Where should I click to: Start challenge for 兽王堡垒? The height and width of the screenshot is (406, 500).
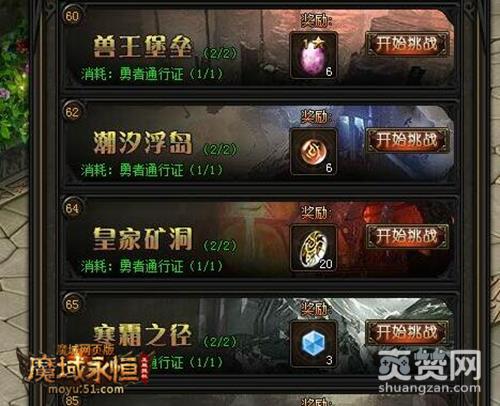coord(407,44)
